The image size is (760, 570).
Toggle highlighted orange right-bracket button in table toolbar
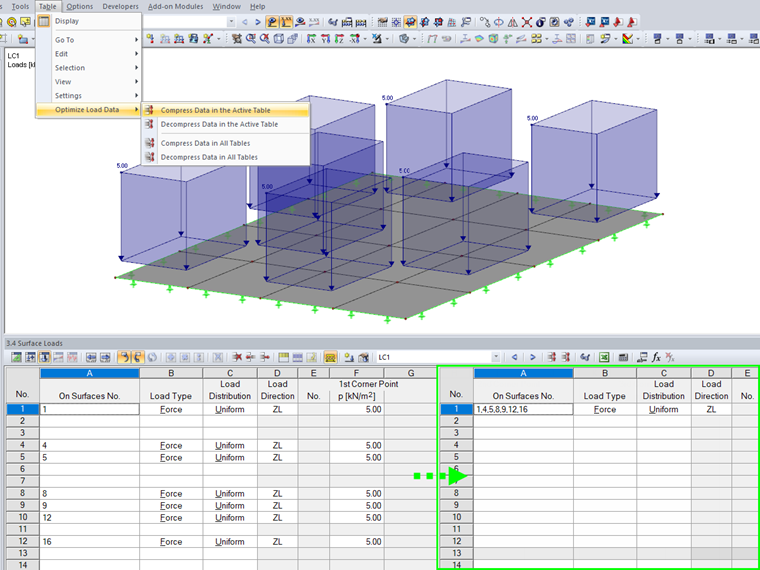point(138,357)
